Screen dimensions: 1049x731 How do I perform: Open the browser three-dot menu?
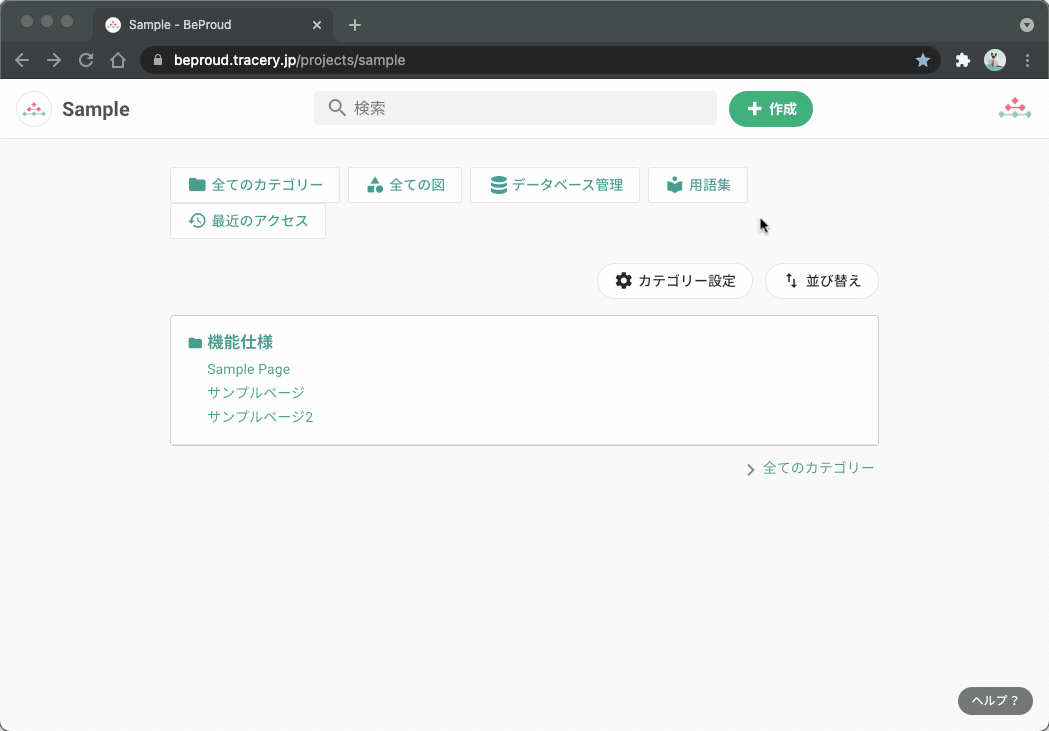click(1028, 60)
